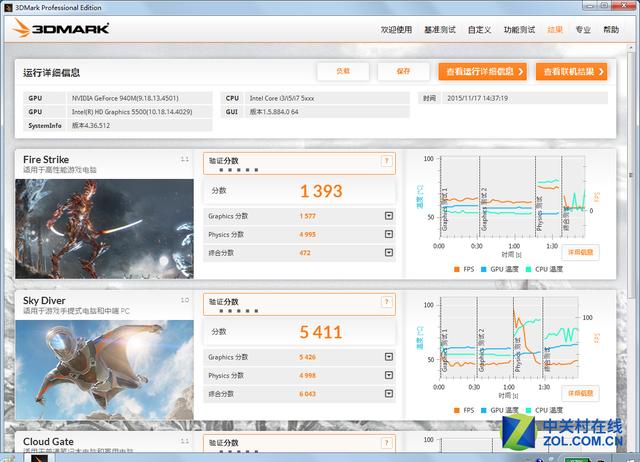The height and width of the screenshot is (462, 640).
Task: Click the 负载 button
Action: click(343, 71)
